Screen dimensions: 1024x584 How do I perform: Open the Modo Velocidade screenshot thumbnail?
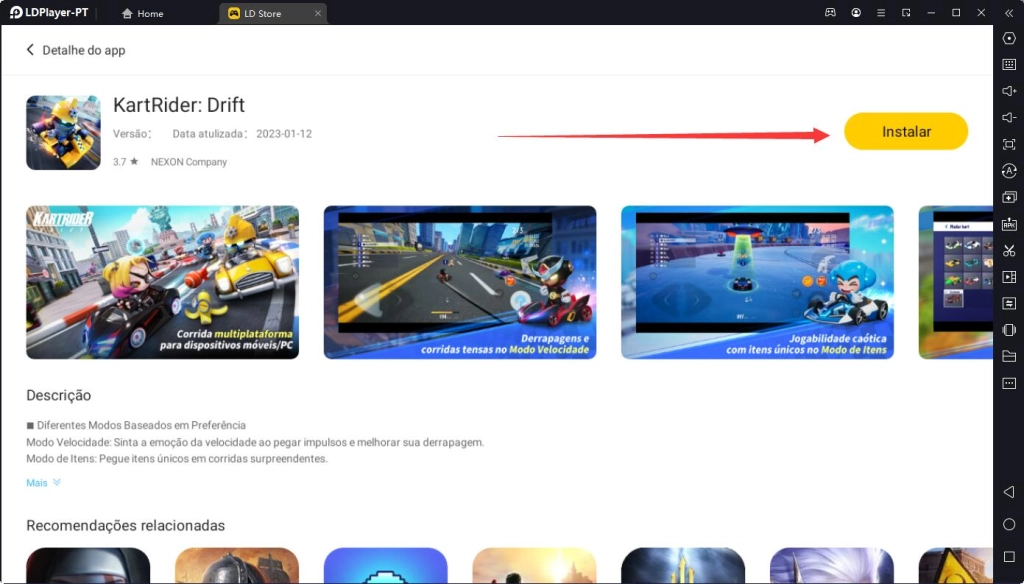pos(459,282)
